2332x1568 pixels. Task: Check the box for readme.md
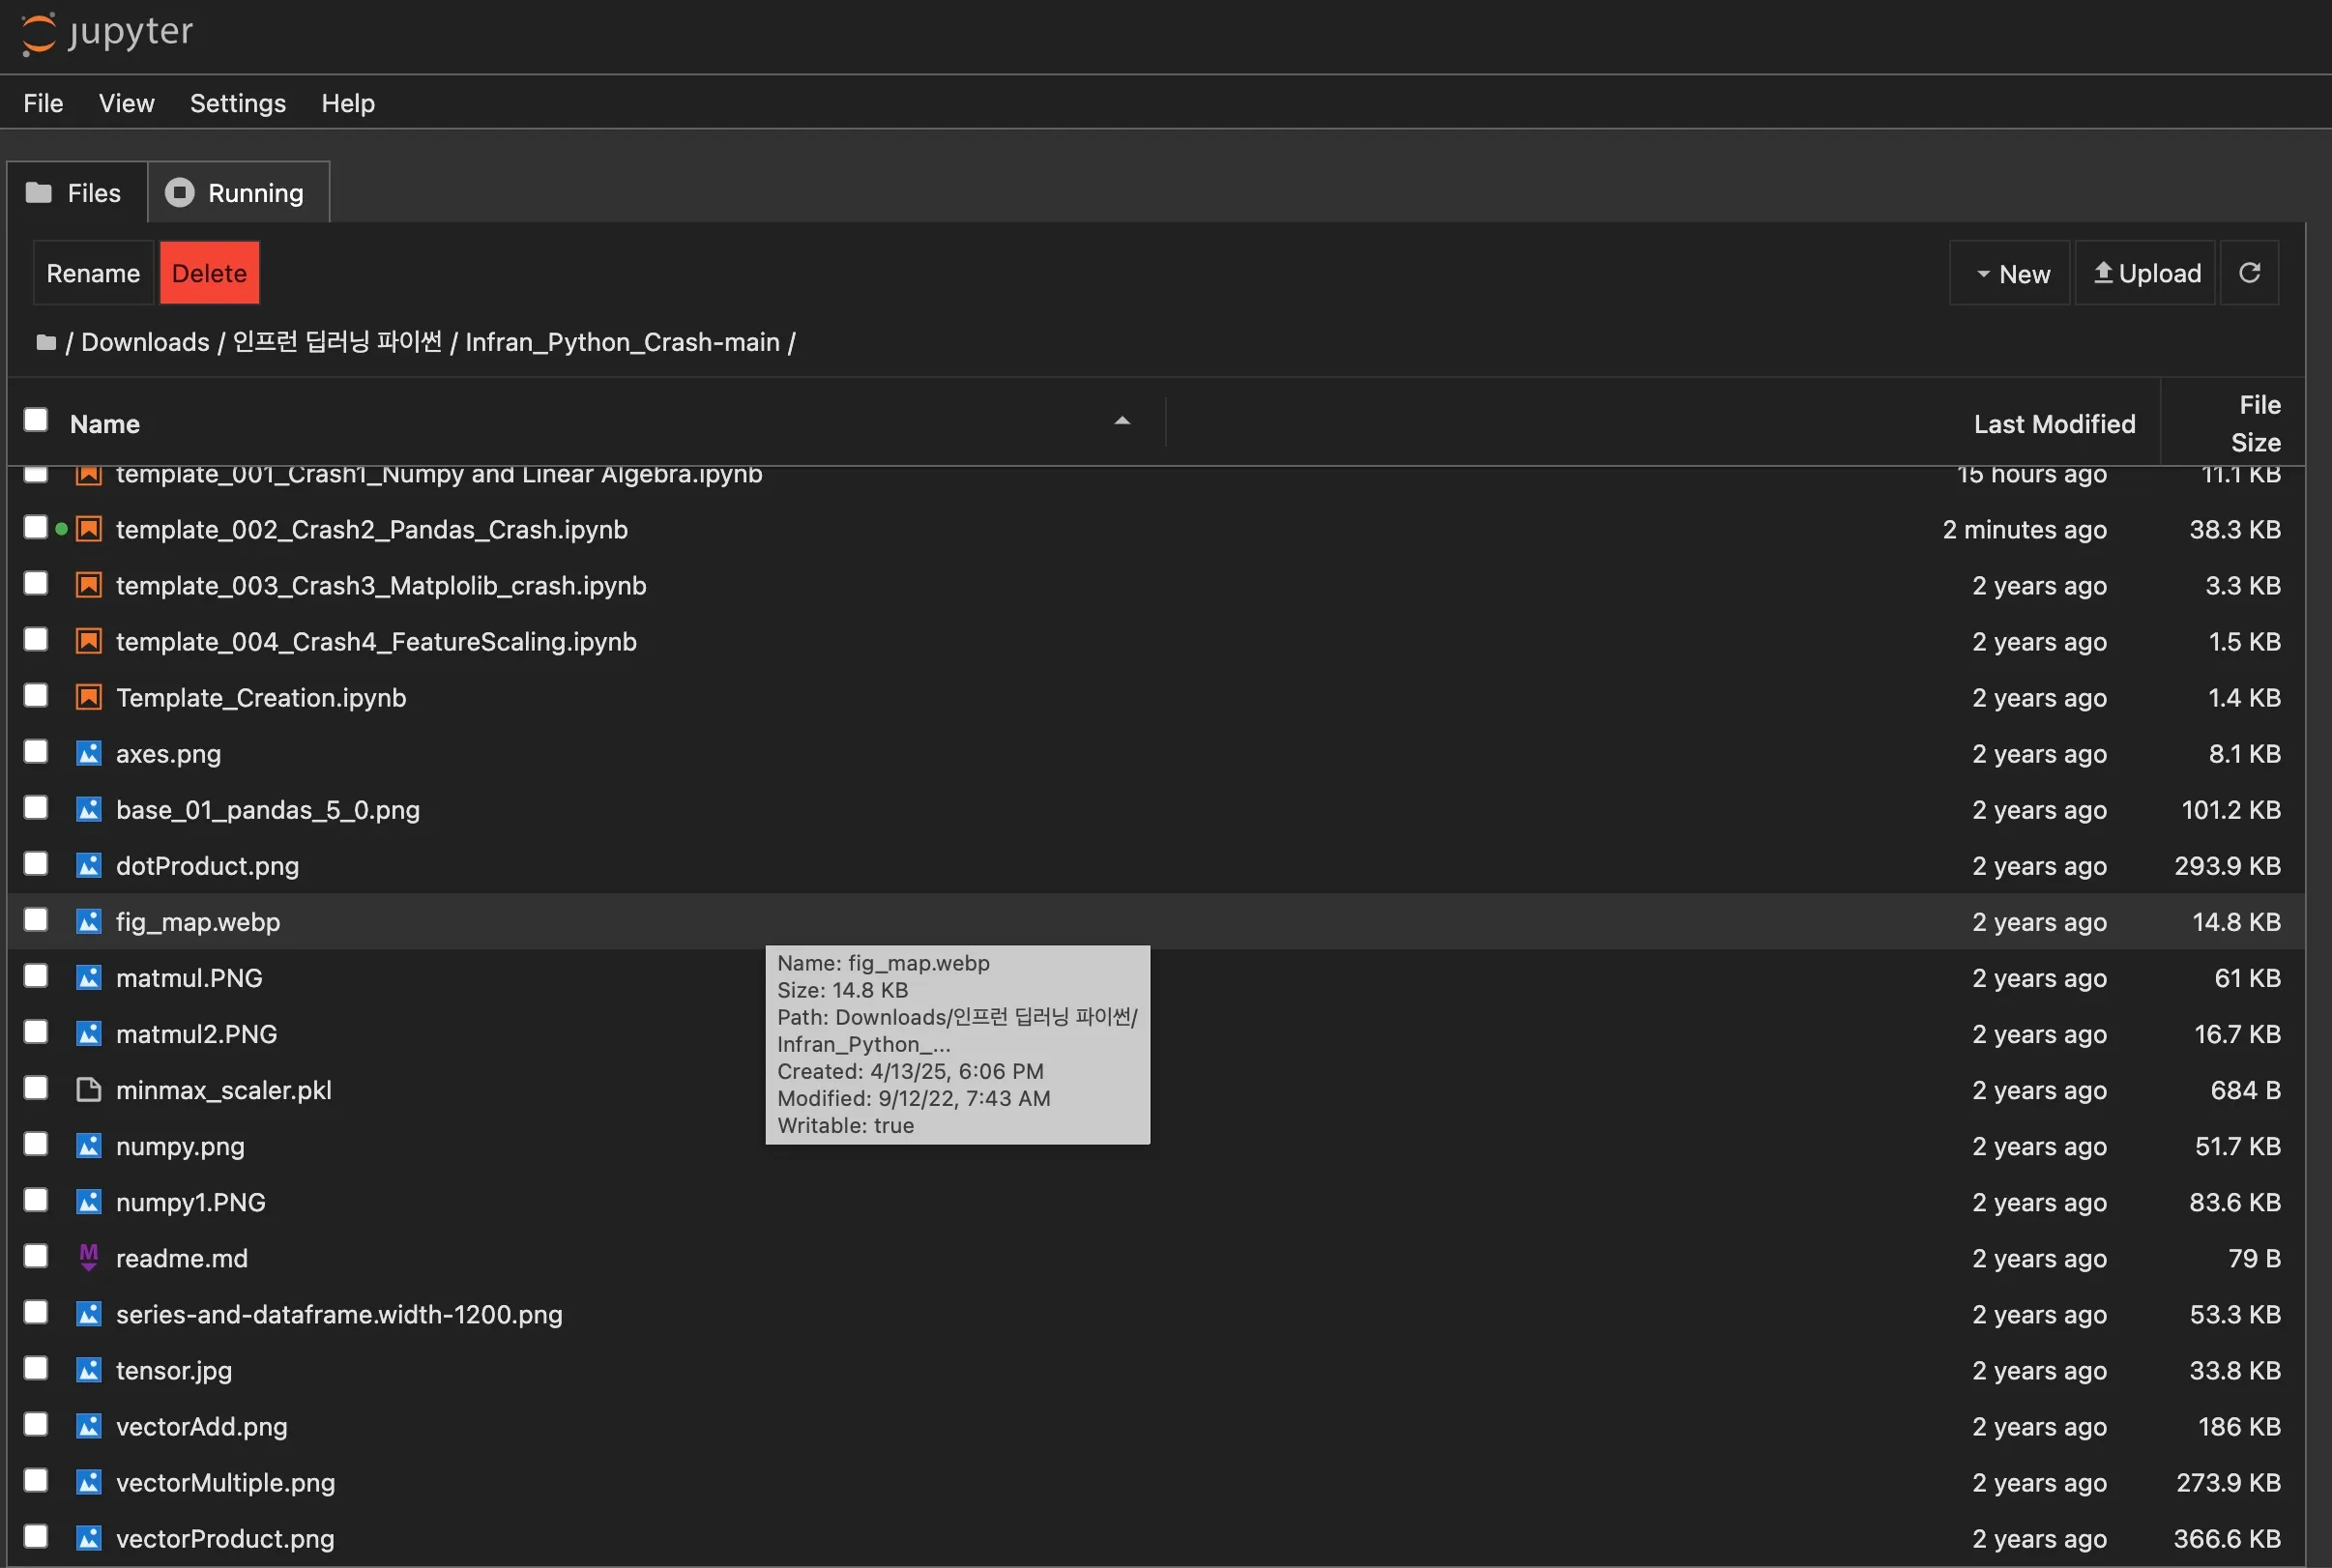tap(36, 1255)
